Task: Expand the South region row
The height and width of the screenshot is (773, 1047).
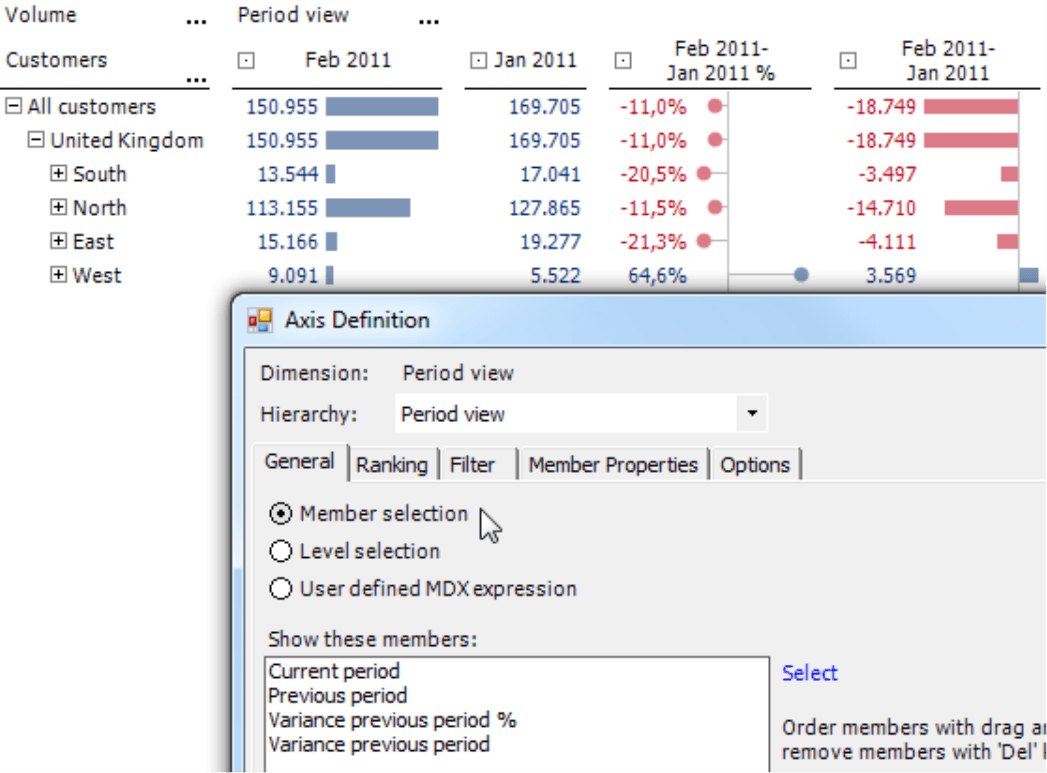Action: coord(59,174)
